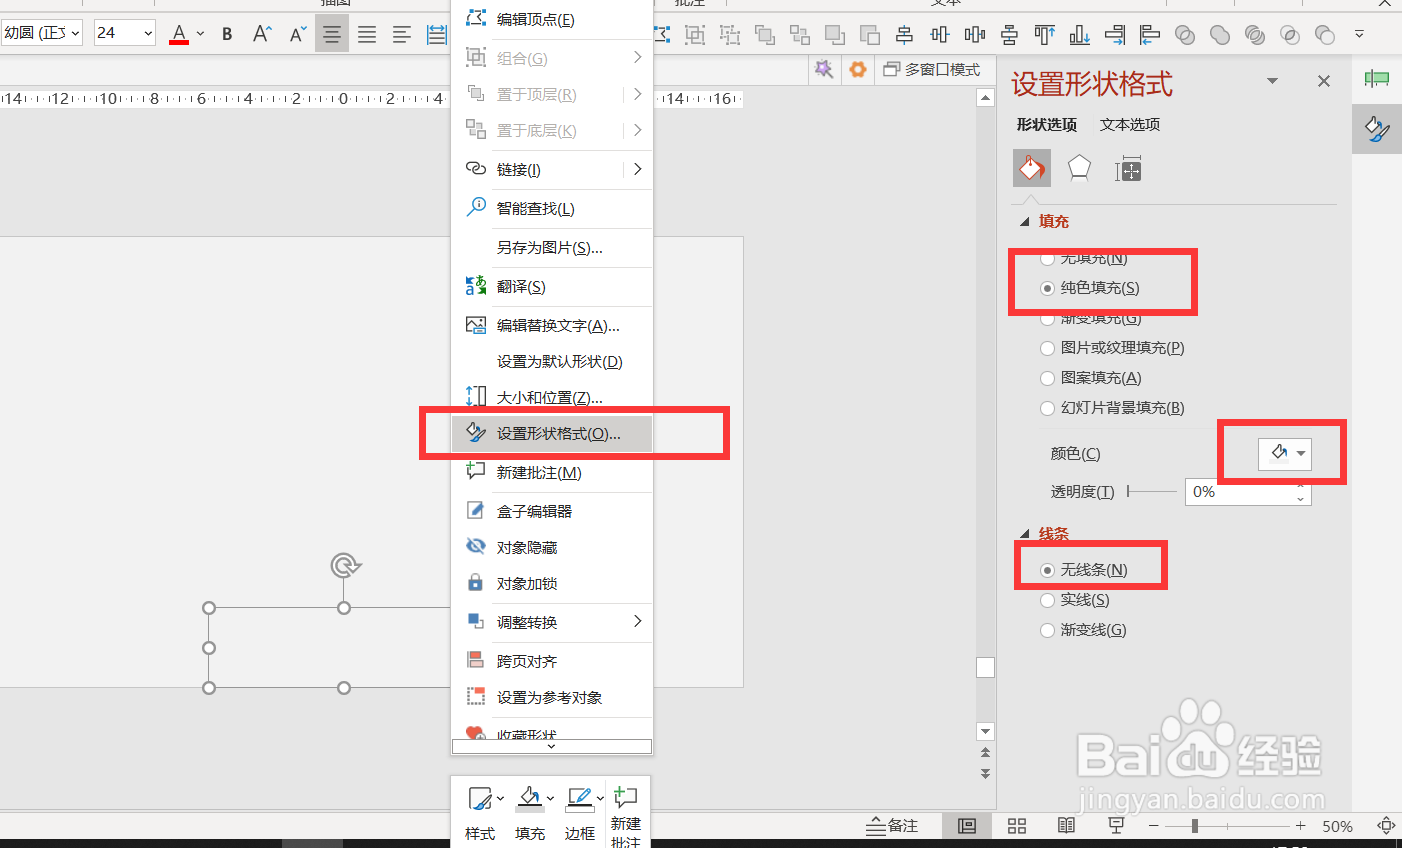Click the 透明度 transparency slider
Viewport: 1402px width, 848px height.
click(x=1151, y=491)
